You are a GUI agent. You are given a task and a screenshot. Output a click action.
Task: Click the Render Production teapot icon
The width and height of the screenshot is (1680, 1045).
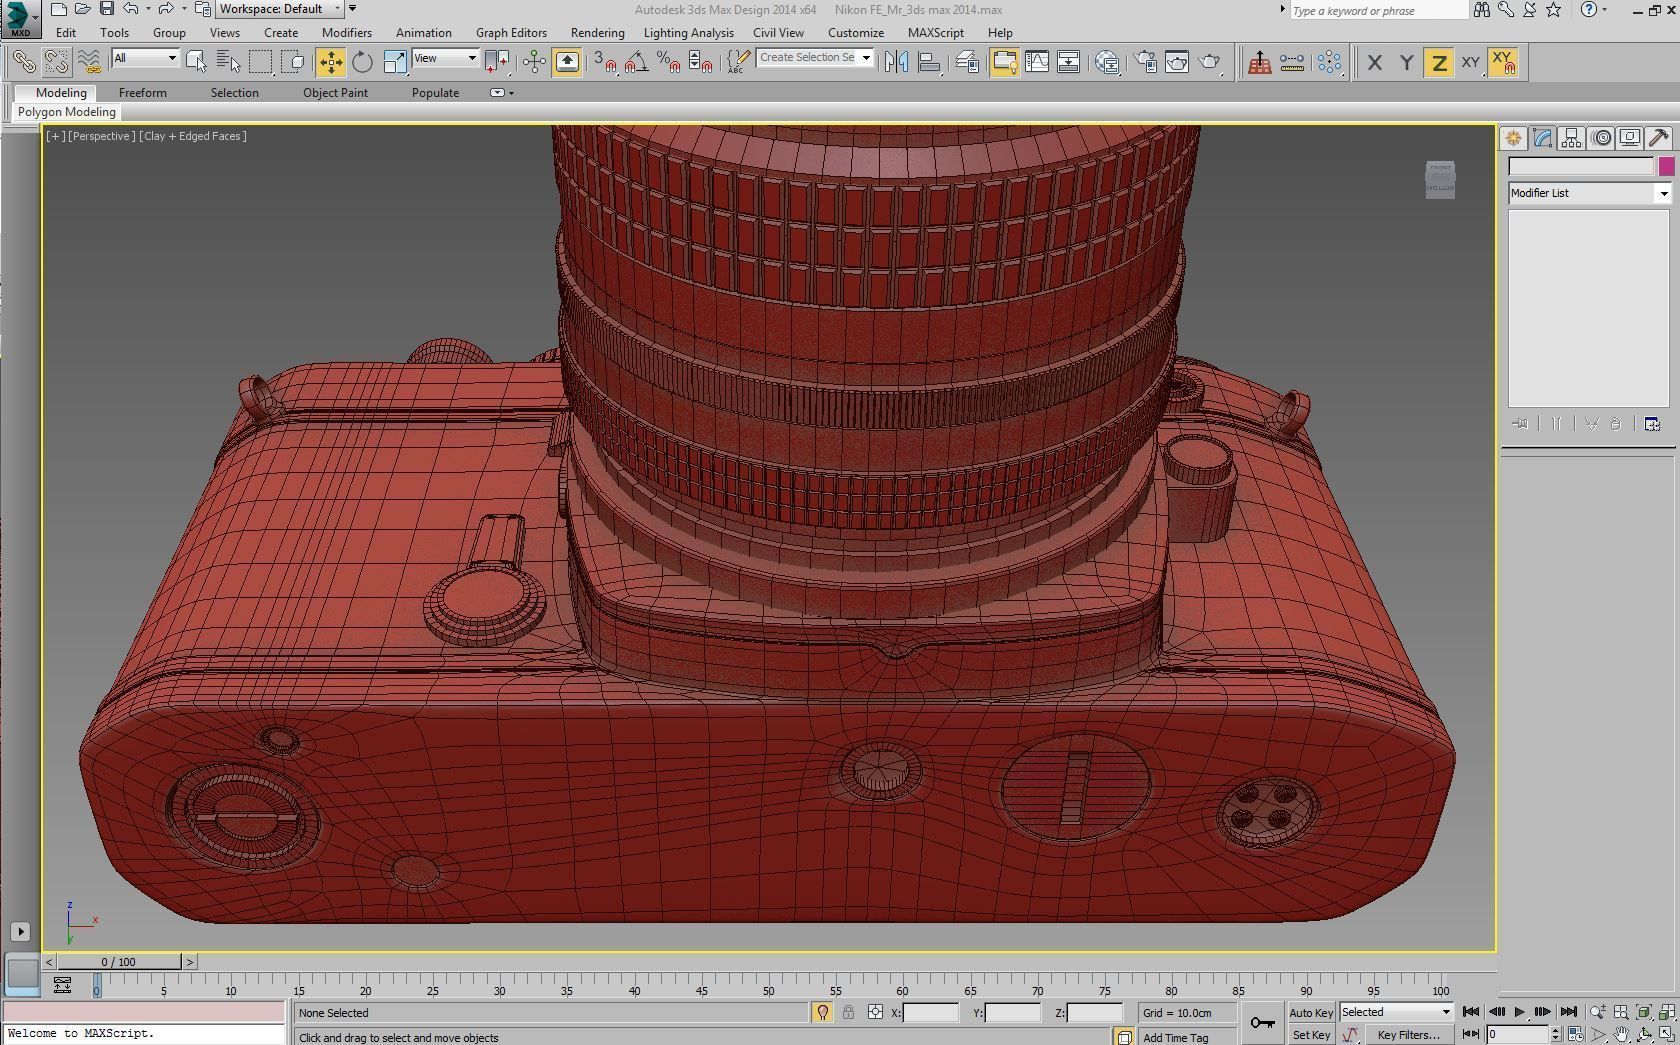pyautogui.click(x=1210, y=62)
